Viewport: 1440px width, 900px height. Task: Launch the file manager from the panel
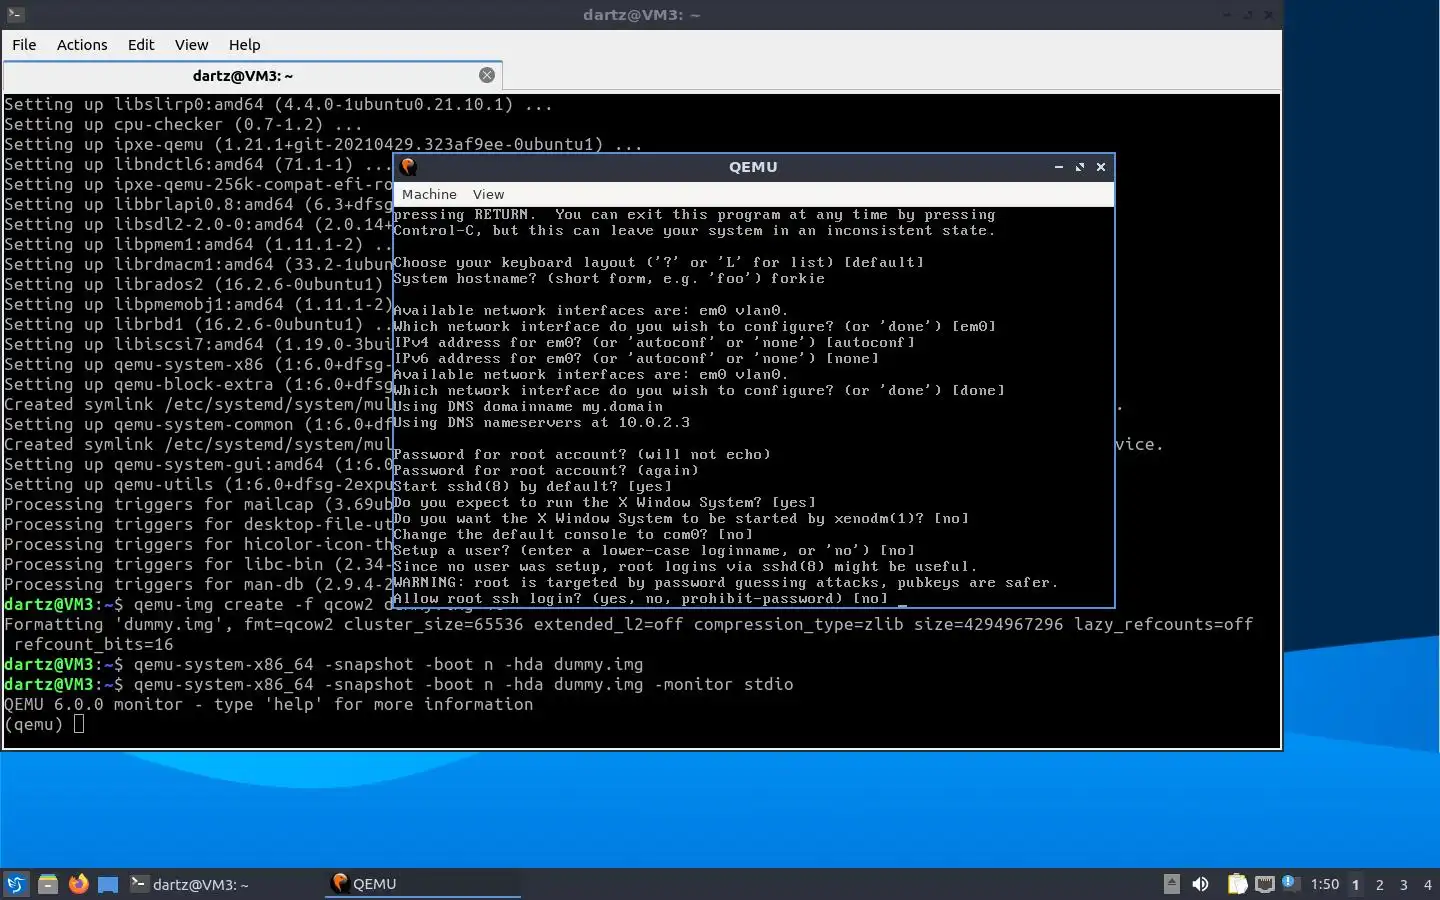click(48, 884)
